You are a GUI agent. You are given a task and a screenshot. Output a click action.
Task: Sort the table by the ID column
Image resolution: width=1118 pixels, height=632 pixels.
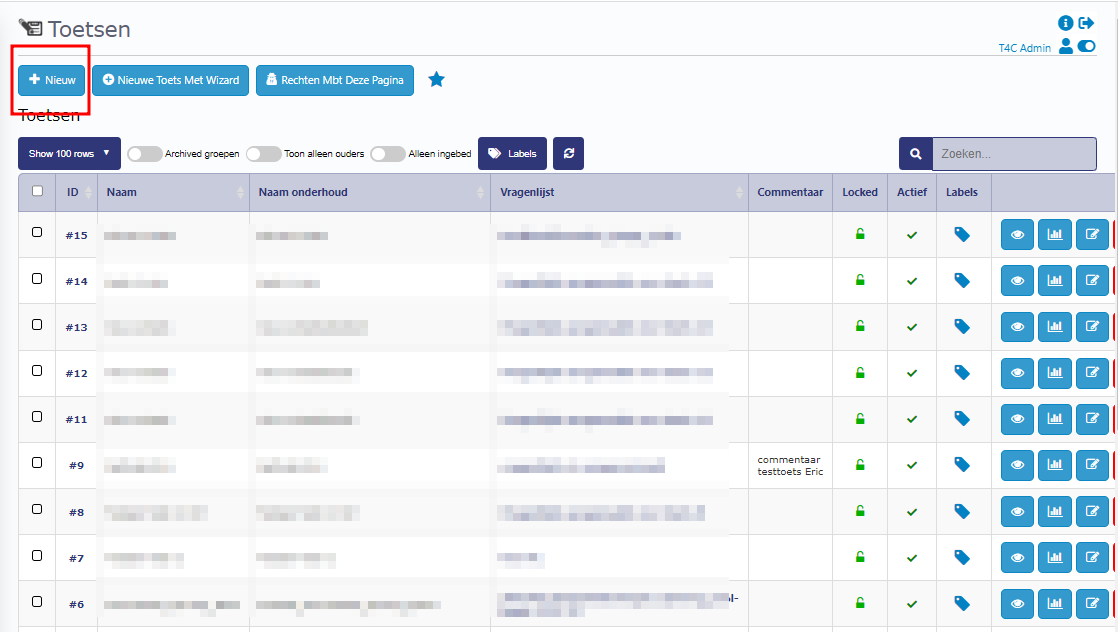point(76,192)
